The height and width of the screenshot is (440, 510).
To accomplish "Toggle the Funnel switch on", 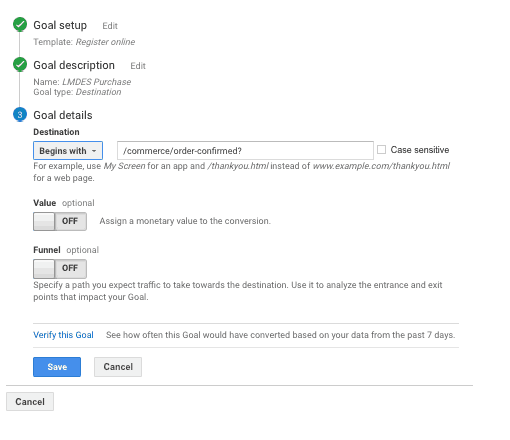I will (x=60, y=269).
